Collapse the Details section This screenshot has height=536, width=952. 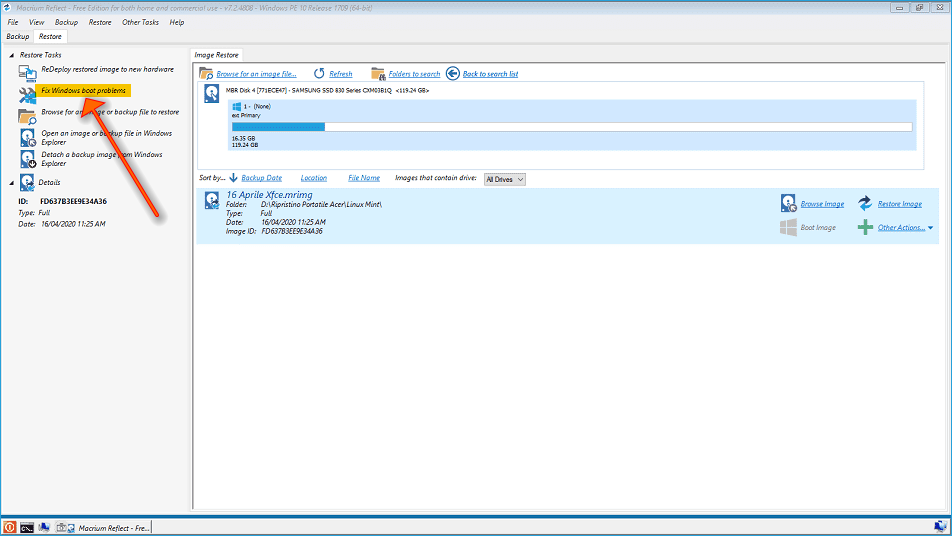click(12, 183)
